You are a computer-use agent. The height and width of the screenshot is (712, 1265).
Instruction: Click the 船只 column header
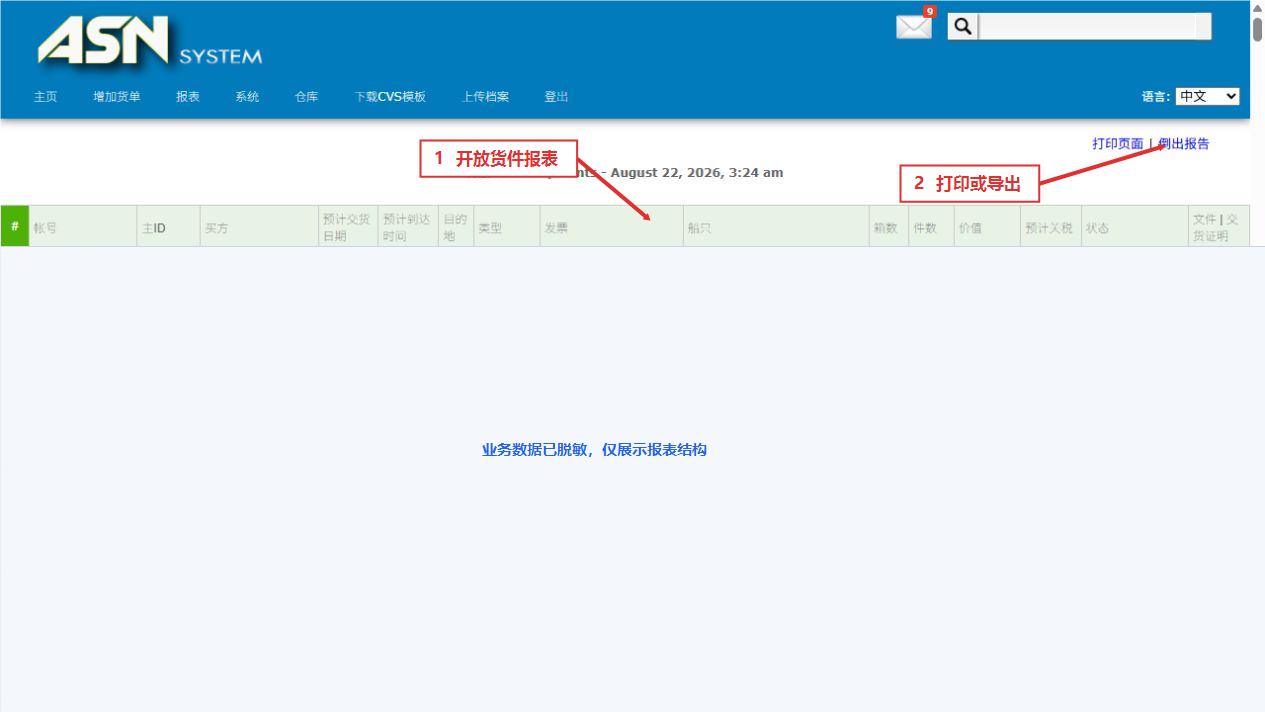coord(776,227)
